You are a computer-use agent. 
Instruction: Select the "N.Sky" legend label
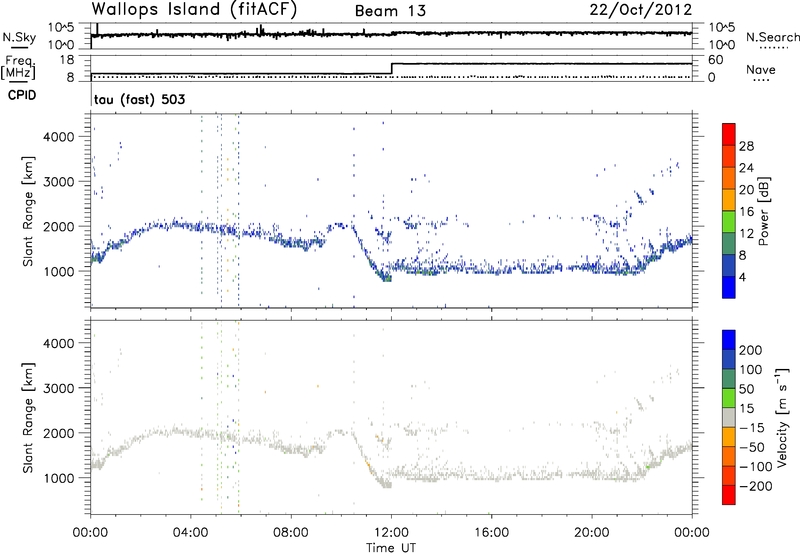[x=19, y=37]
